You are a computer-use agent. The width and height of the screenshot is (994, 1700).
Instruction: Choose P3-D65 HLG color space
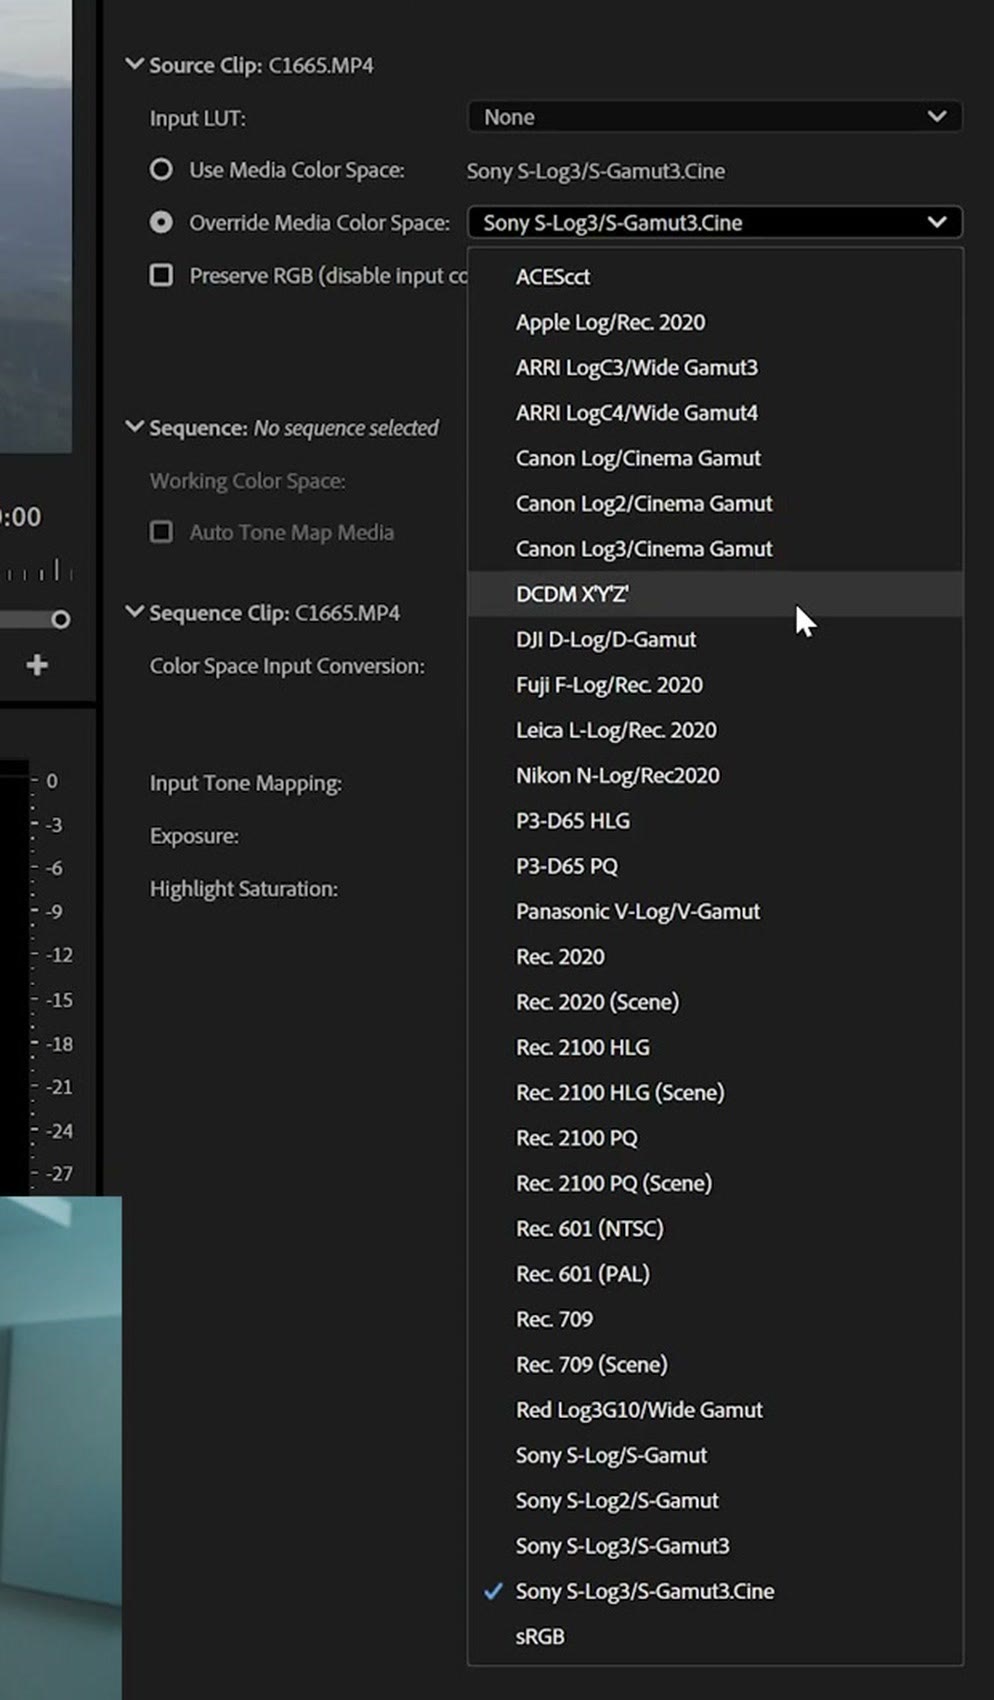pos(714,821)
